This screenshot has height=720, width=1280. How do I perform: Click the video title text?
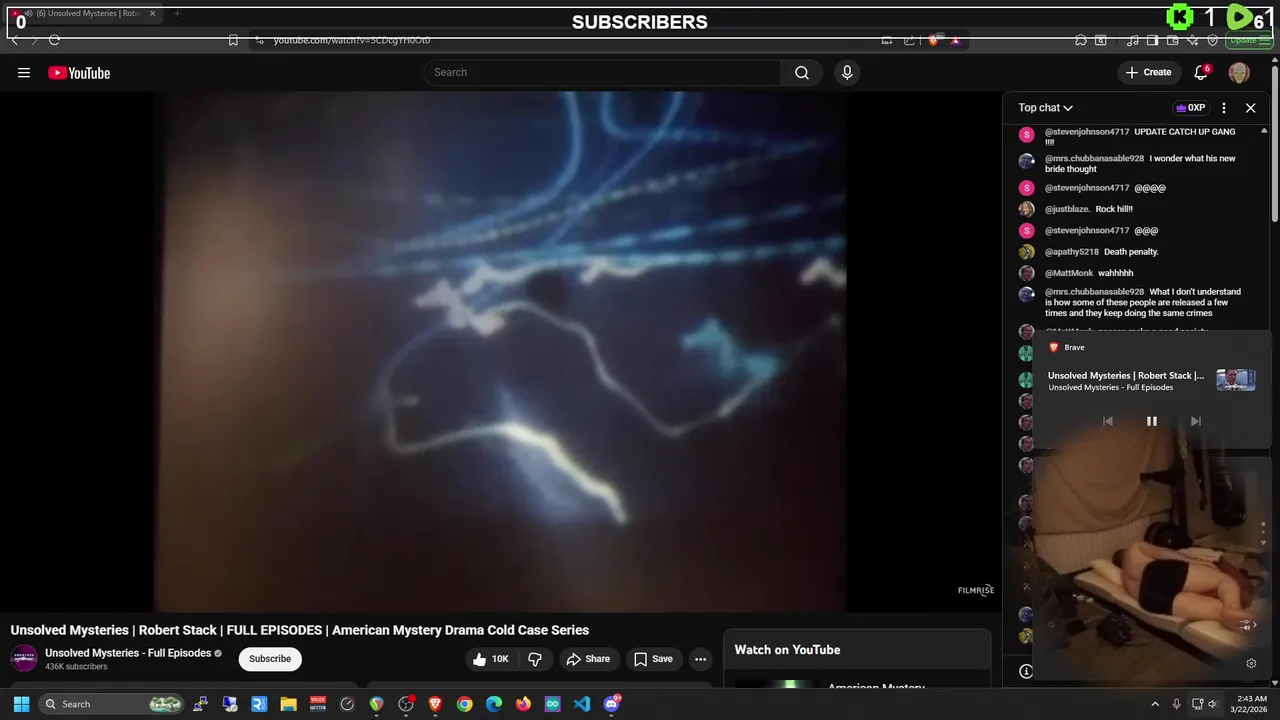point(300,630)
